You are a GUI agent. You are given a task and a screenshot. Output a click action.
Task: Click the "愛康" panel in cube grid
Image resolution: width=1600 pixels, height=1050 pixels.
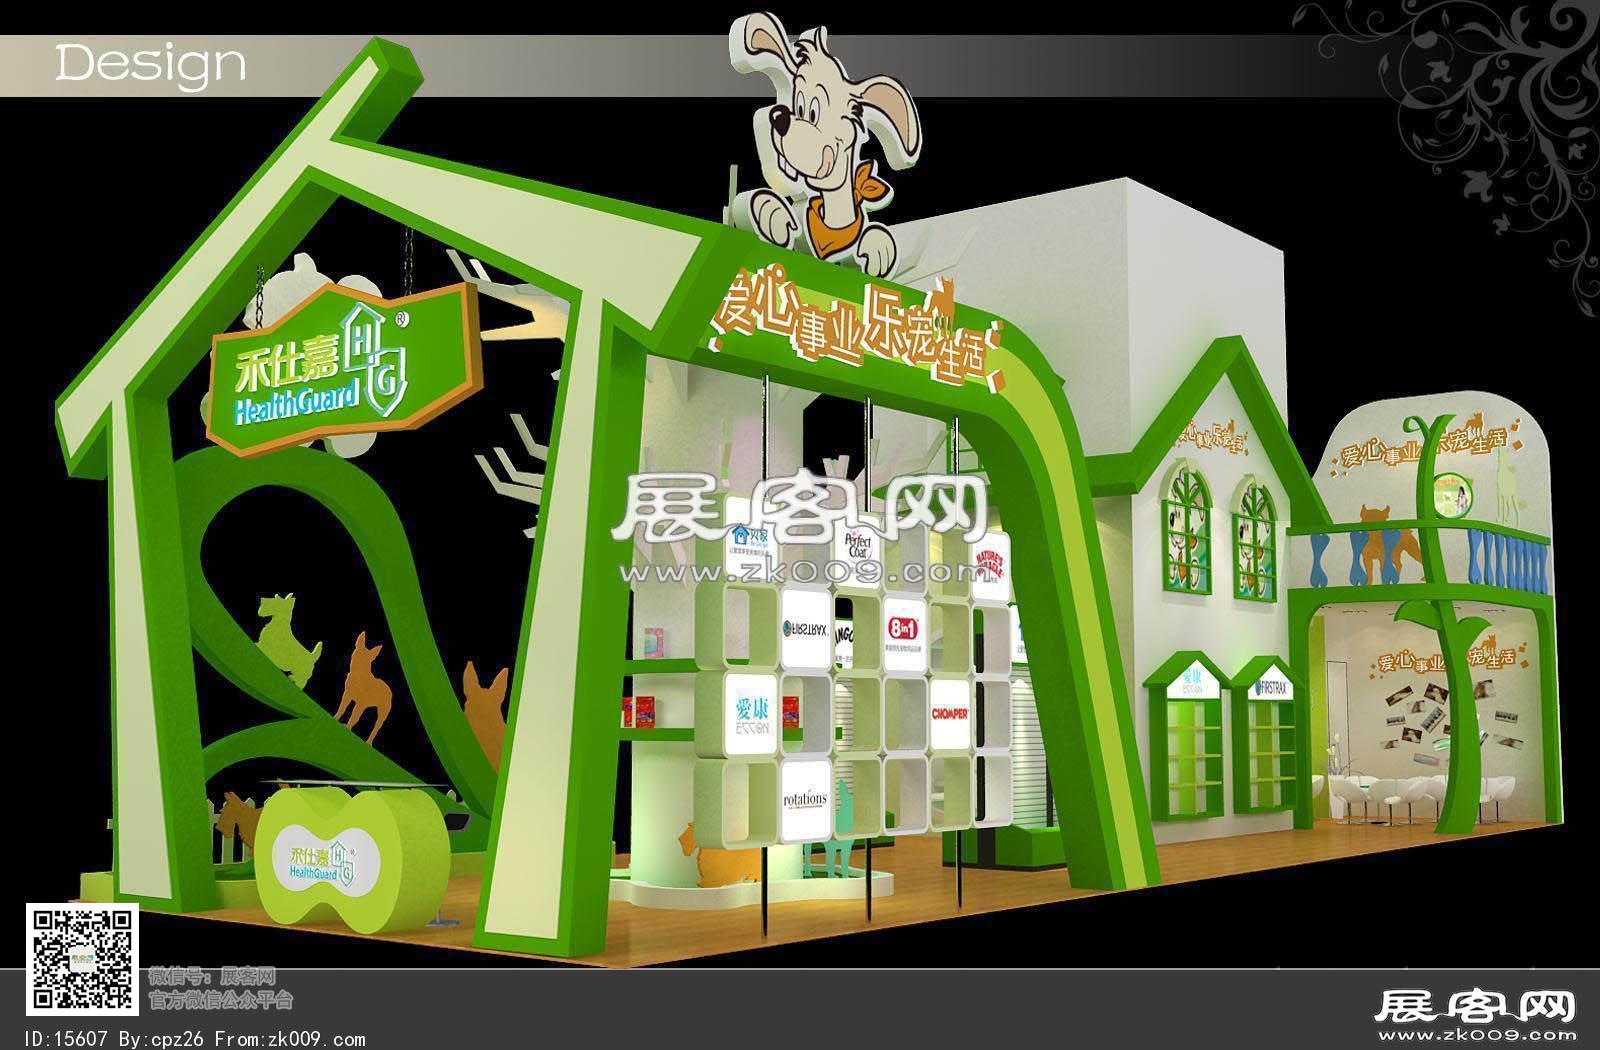pos(749,712)
